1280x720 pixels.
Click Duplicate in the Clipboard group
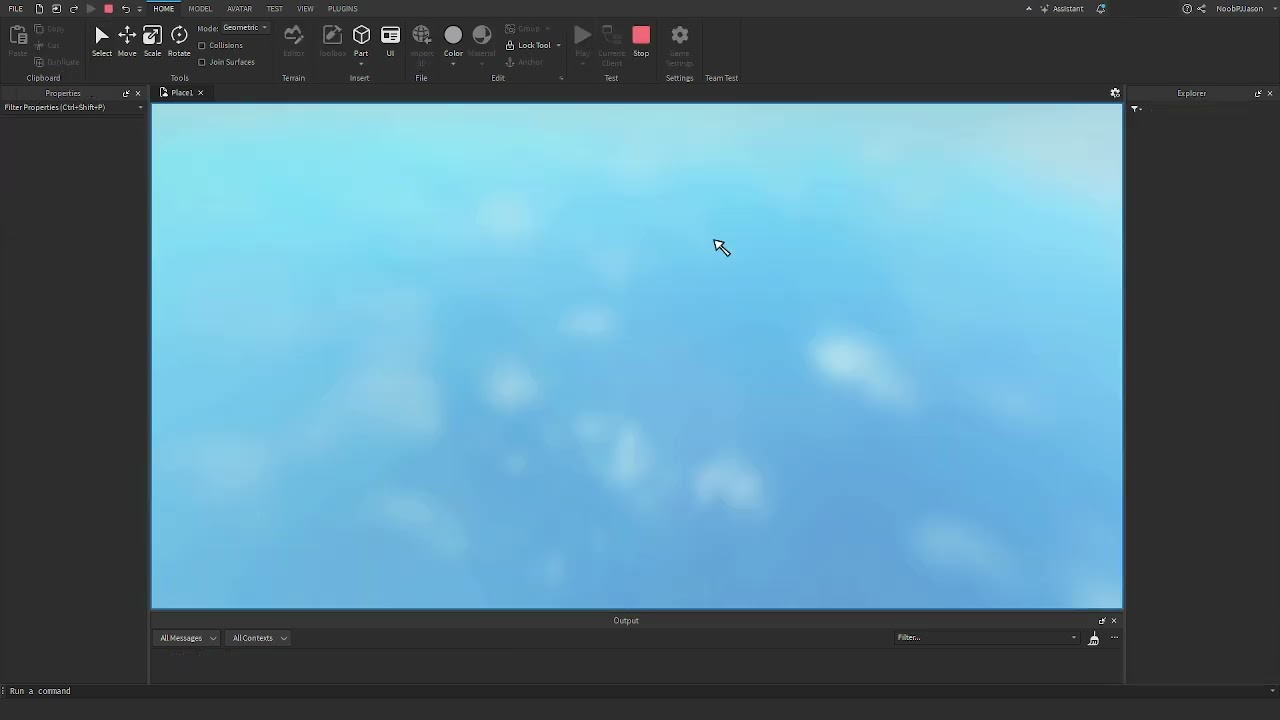57,62
